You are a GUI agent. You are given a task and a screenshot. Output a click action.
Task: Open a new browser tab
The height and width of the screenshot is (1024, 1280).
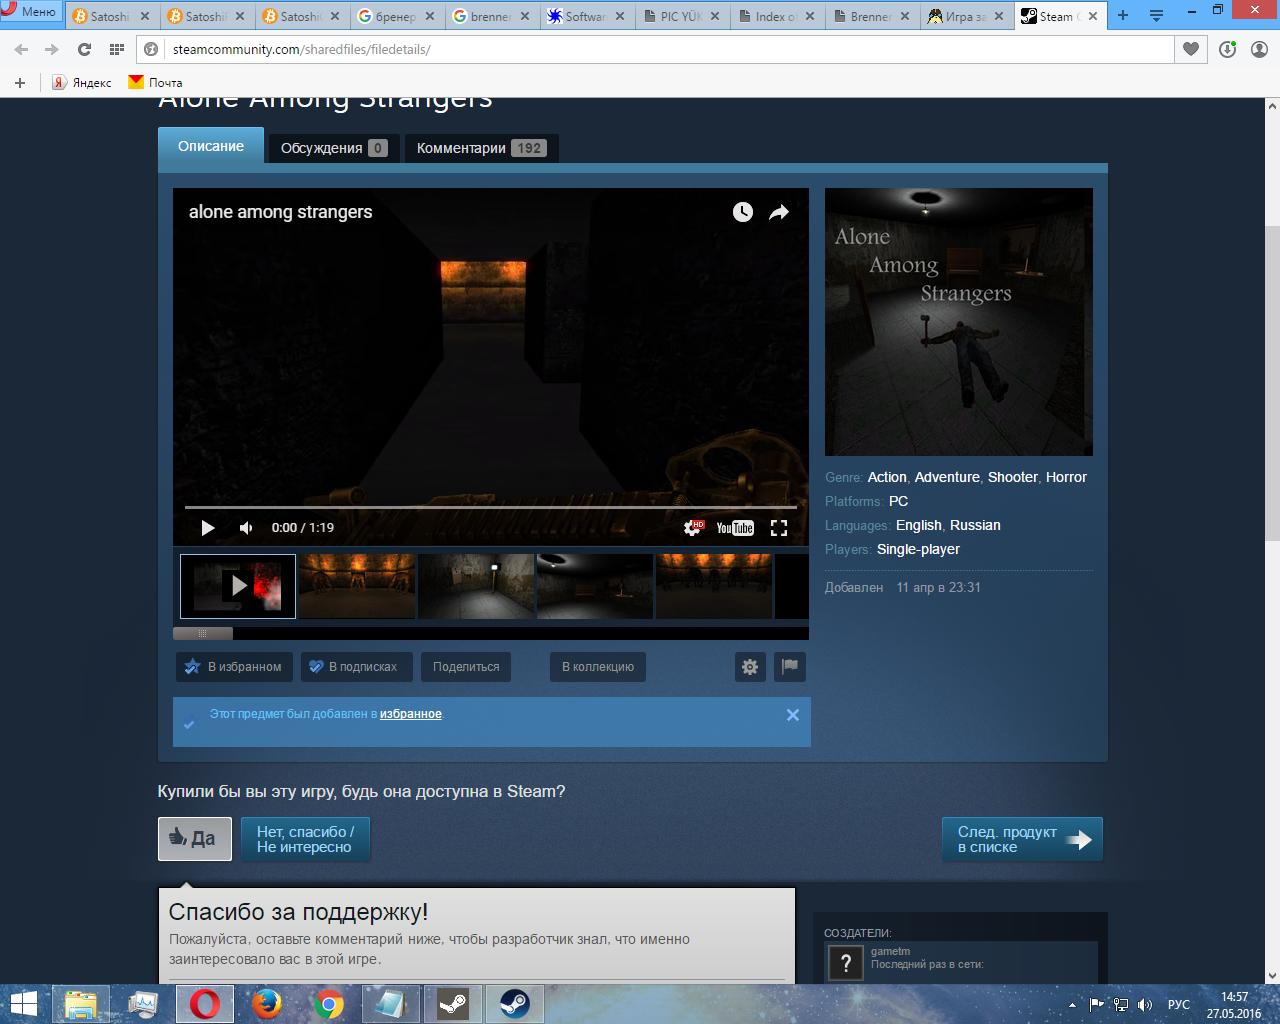(x=1123, y=16)
